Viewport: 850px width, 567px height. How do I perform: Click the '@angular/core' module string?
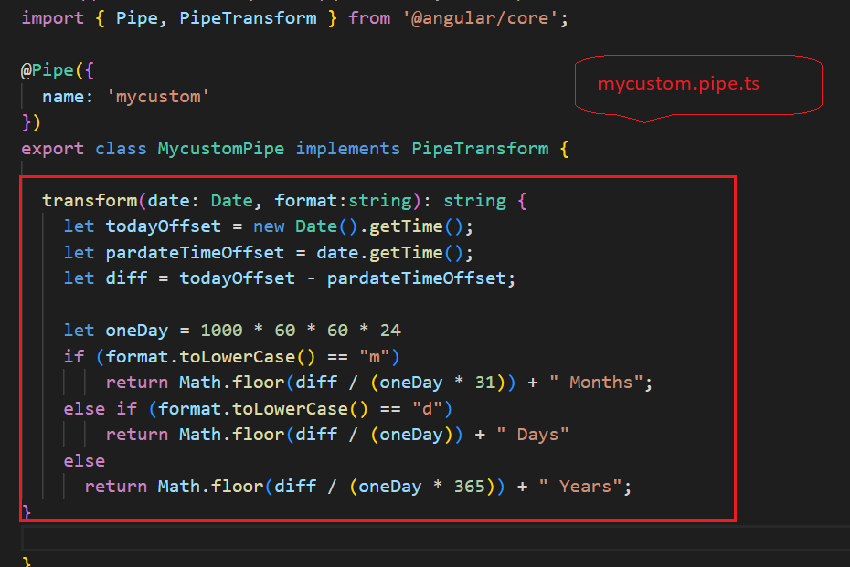tap(480, 18)
